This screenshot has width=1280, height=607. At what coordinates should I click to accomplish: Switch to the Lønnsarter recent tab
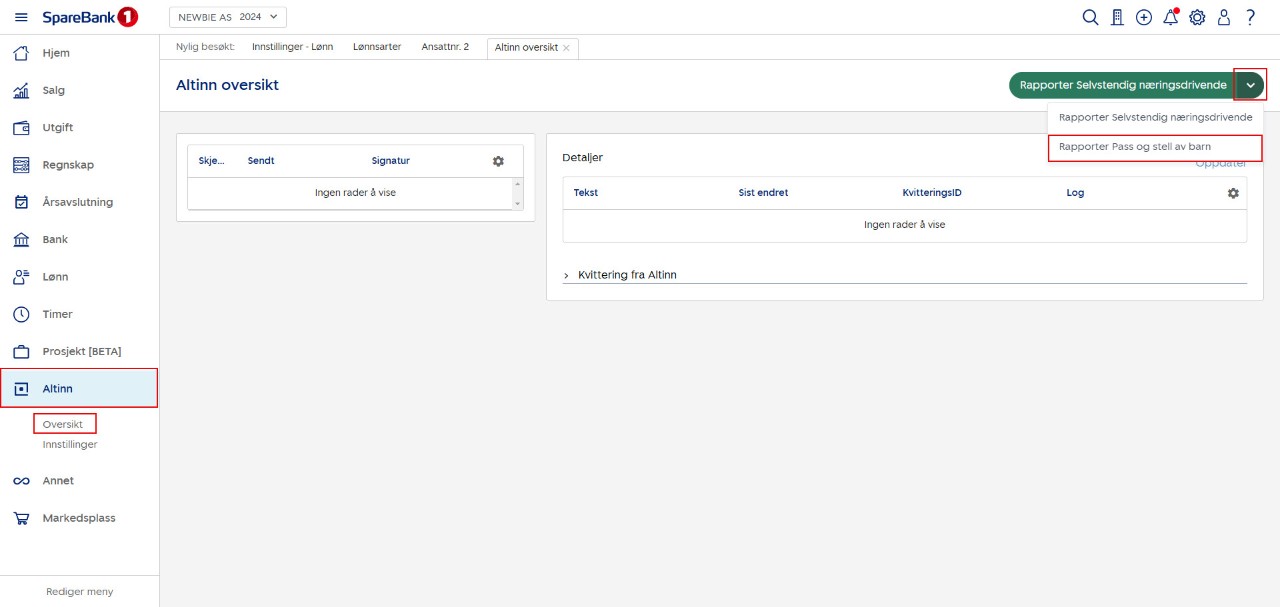[377, 47]
